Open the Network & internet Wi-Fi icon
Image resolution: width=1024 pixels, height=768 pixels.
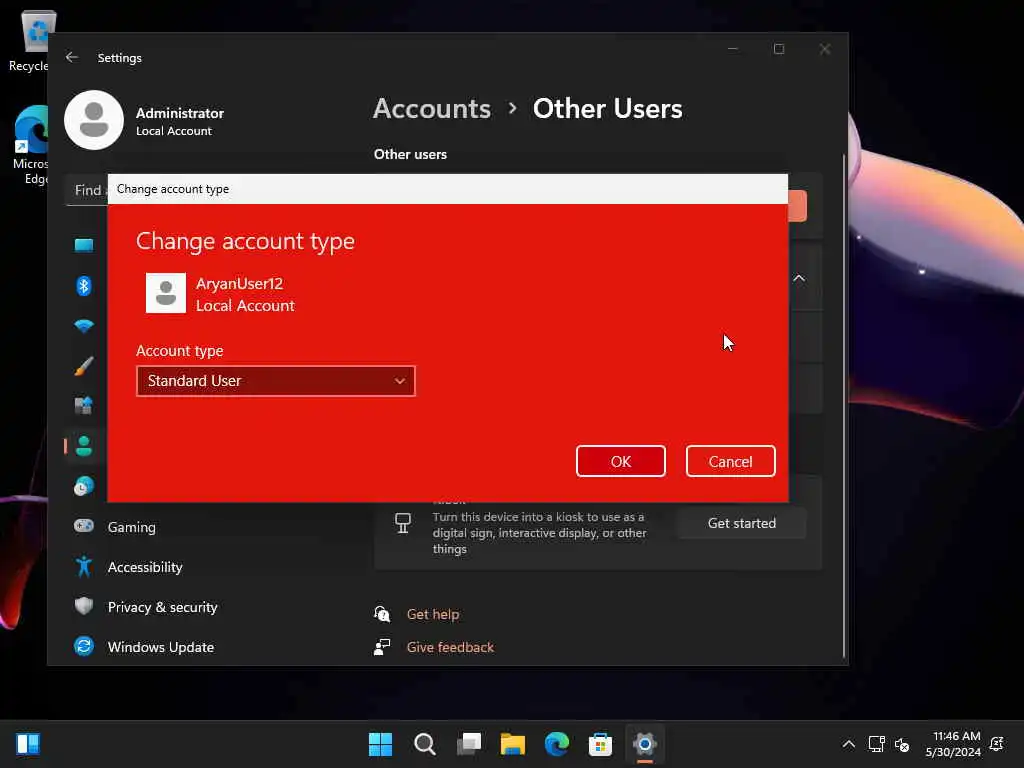(84, 326)
